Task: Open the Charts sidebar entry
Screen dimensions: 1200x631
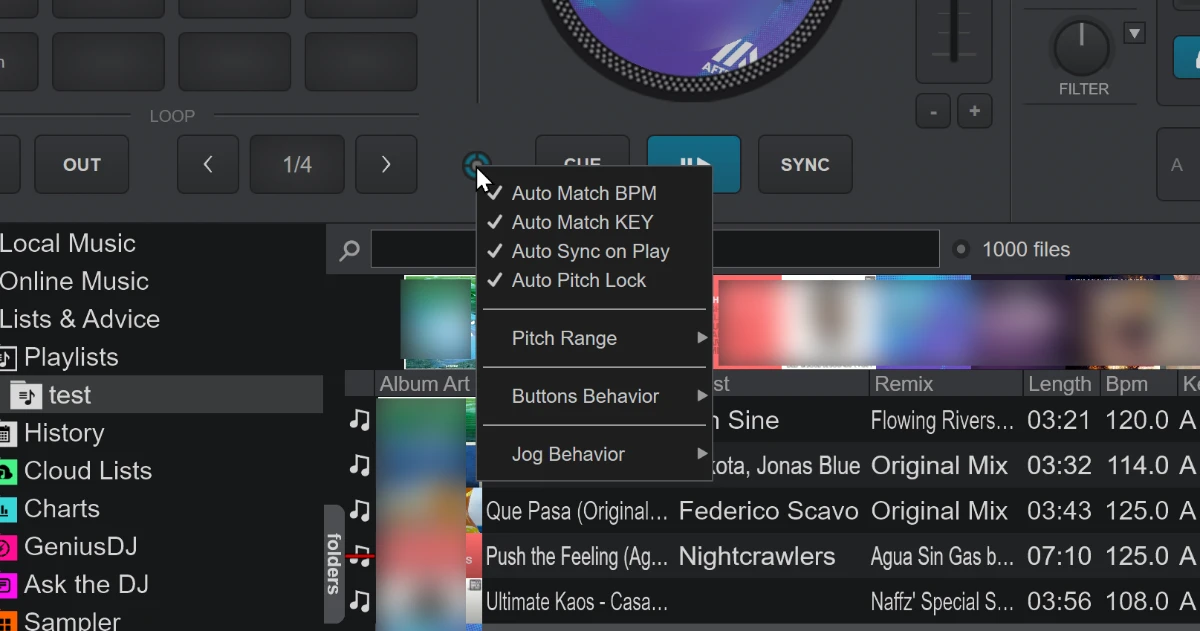Action: click(x=62, y=509)
